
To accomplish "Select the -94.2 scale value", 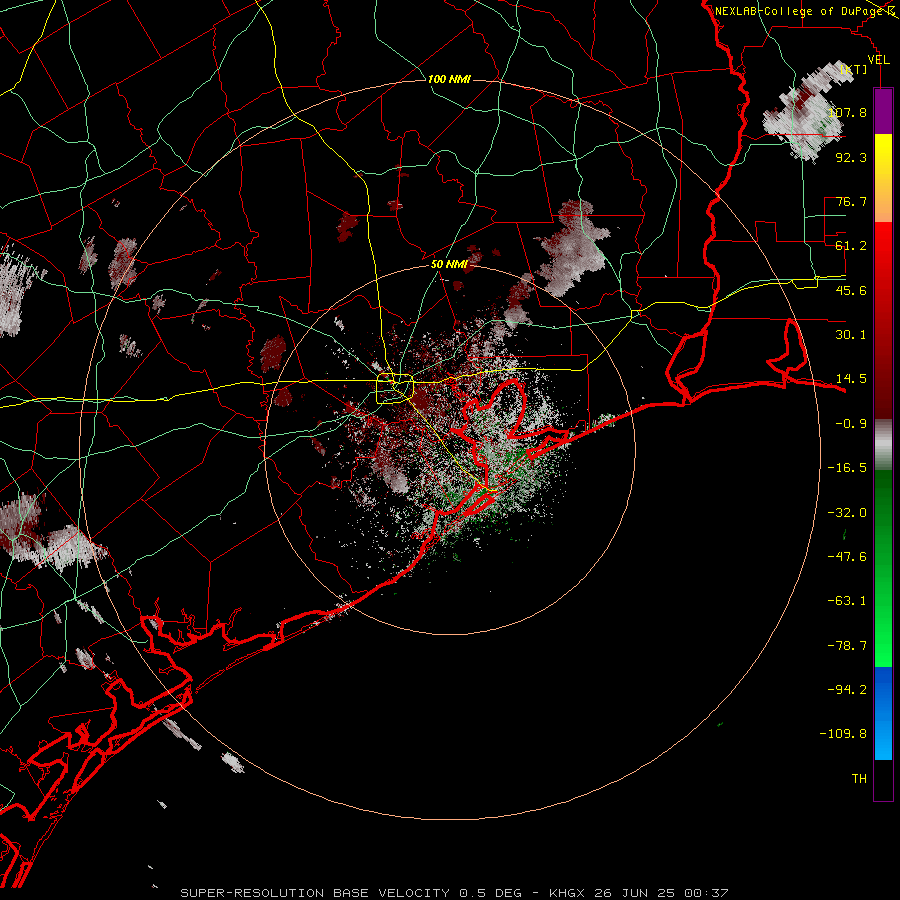I will coord(847,690).
